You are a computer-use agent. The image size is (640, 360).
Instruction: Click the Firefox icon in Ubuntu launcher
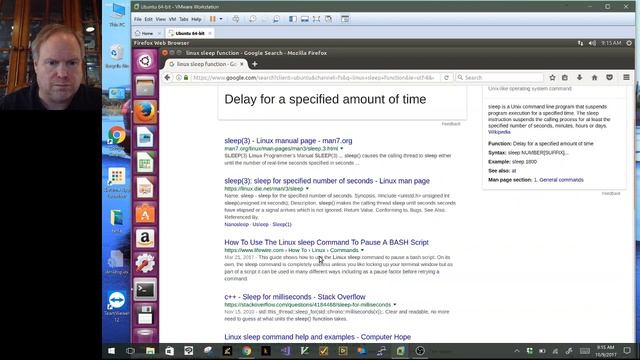[145, 112]
